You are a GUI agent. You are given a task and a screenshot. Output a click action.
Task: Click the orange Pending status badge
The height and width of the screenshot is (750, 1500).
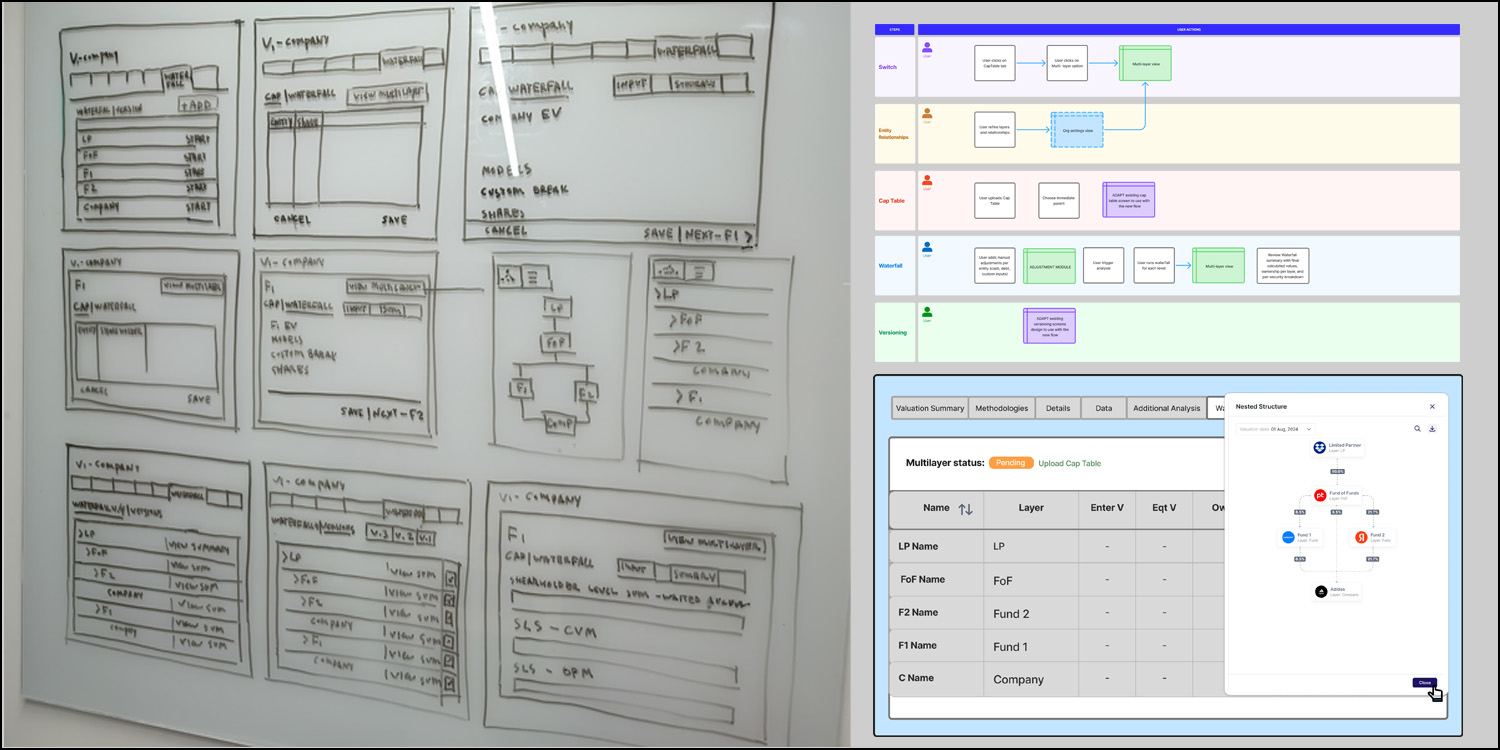point(1010,463)
